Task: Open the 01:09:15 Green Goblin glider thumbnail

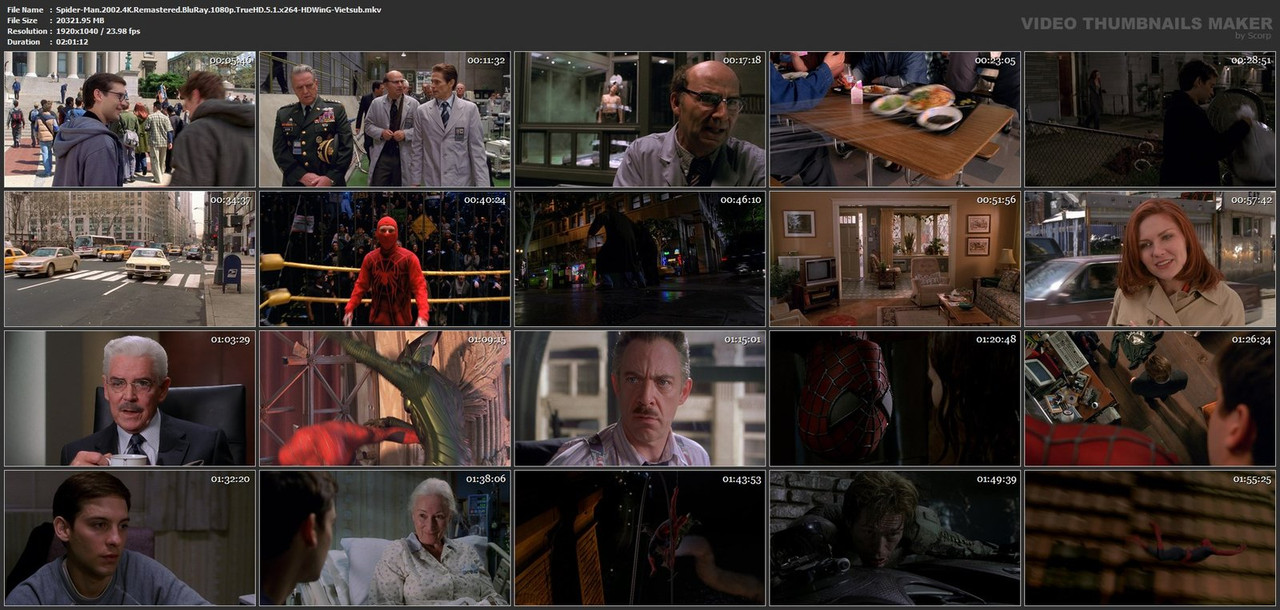Action: click(385, 398)
